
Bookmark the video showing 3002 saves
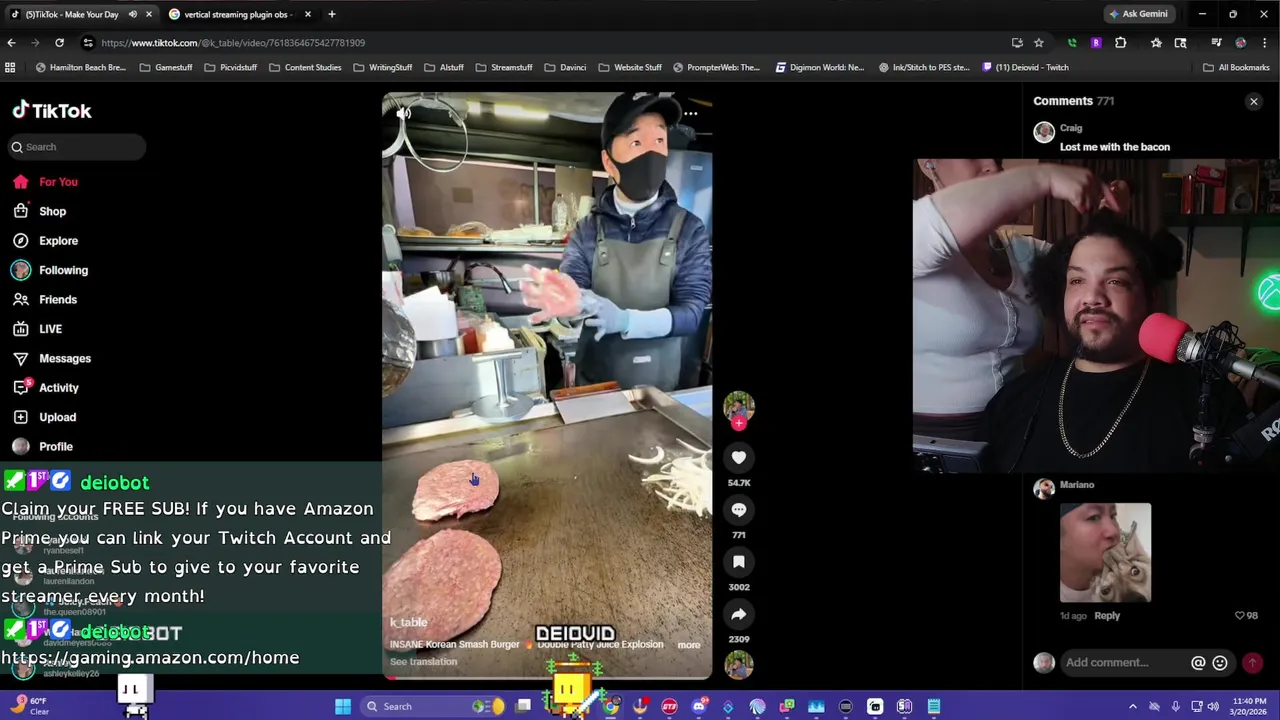739,562
